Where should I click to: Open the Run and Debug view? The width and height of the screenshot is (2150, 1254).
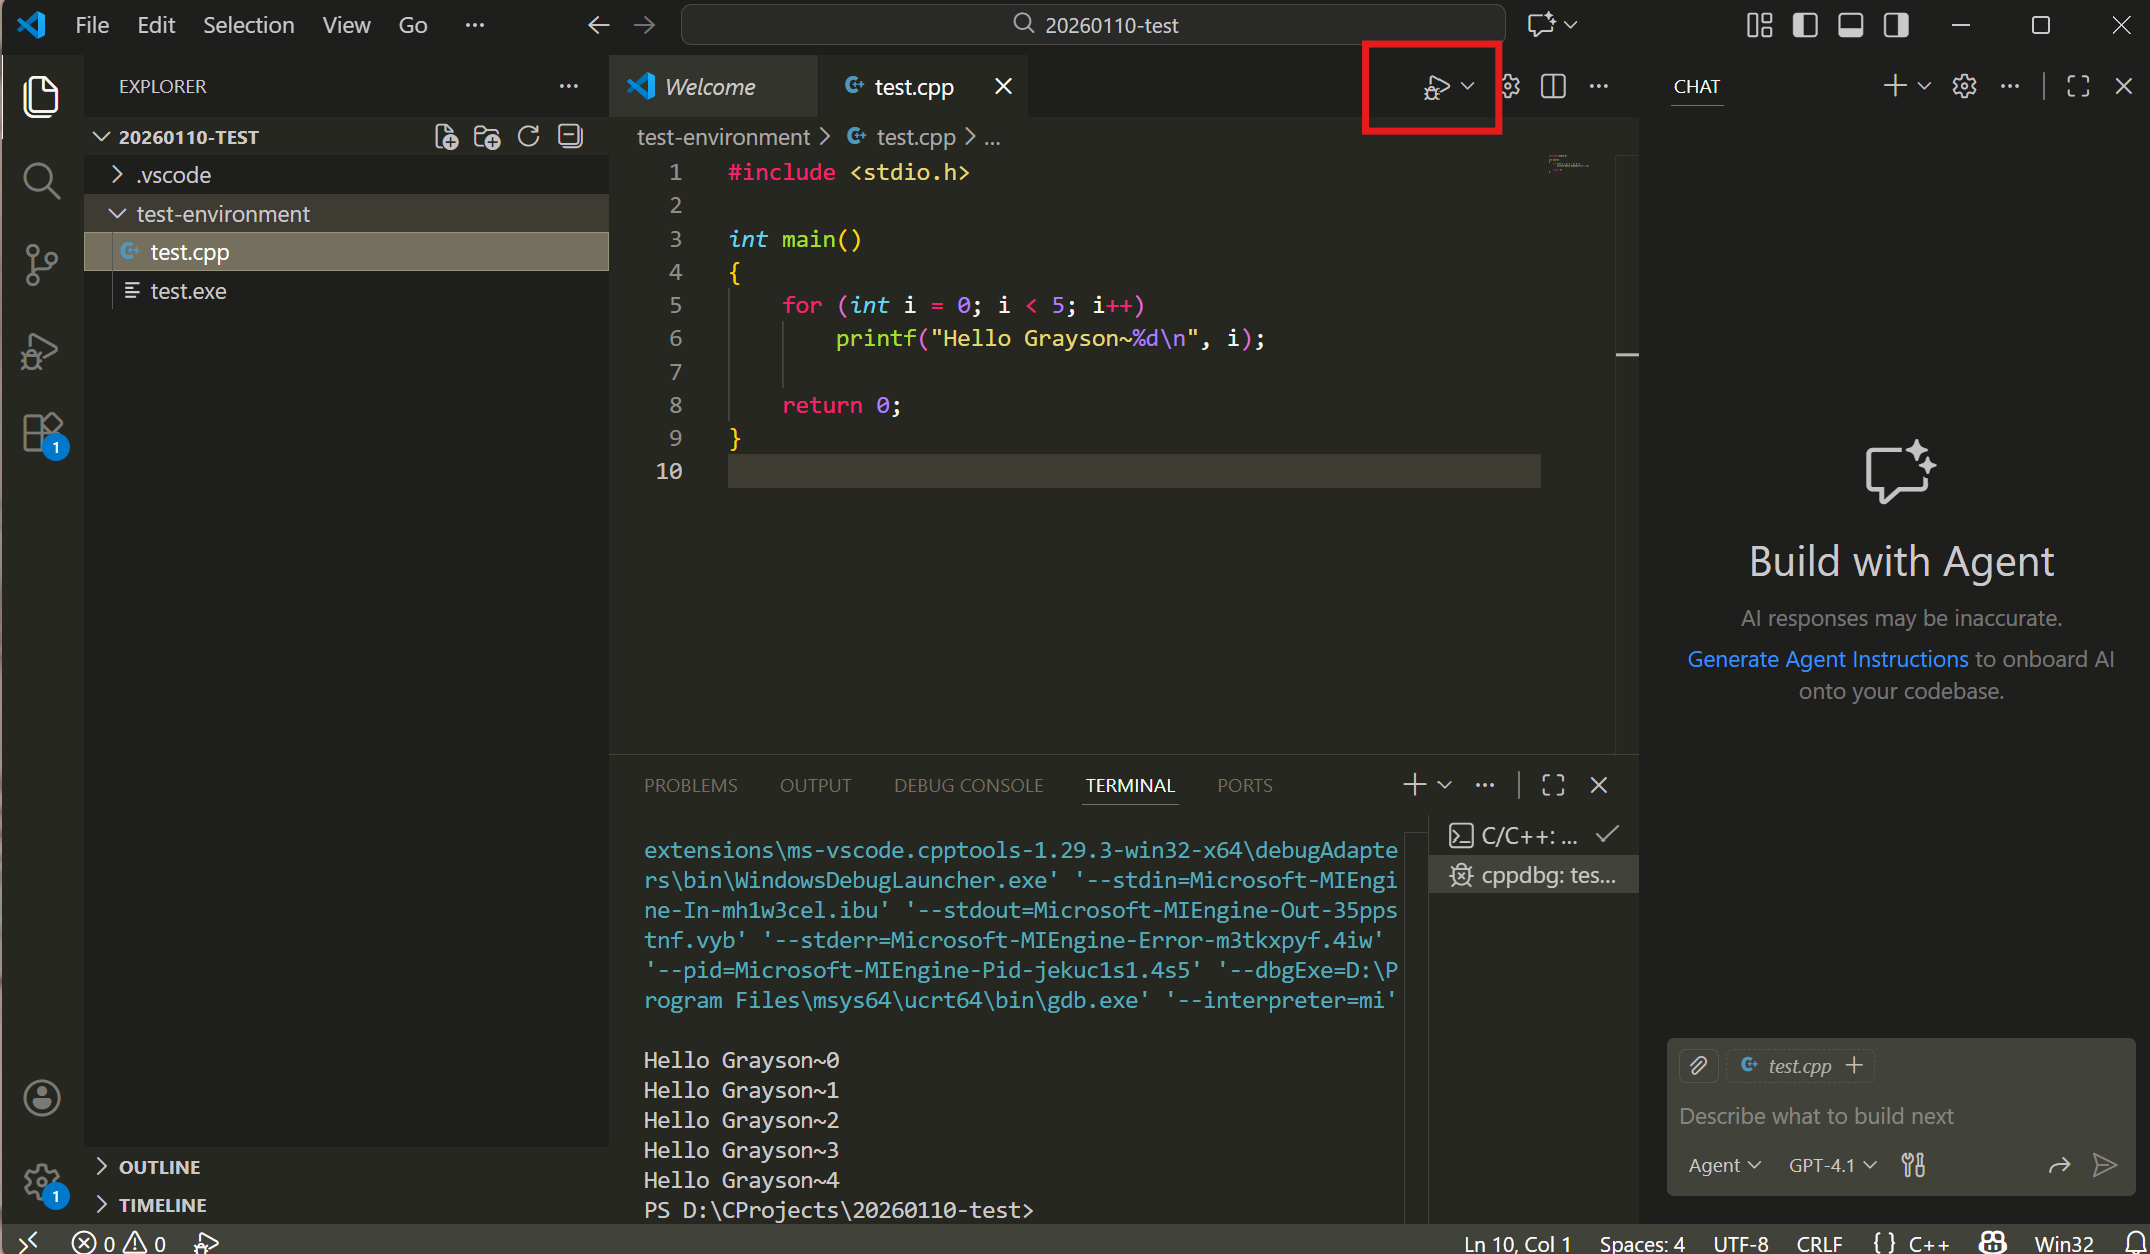click(41, 351)
